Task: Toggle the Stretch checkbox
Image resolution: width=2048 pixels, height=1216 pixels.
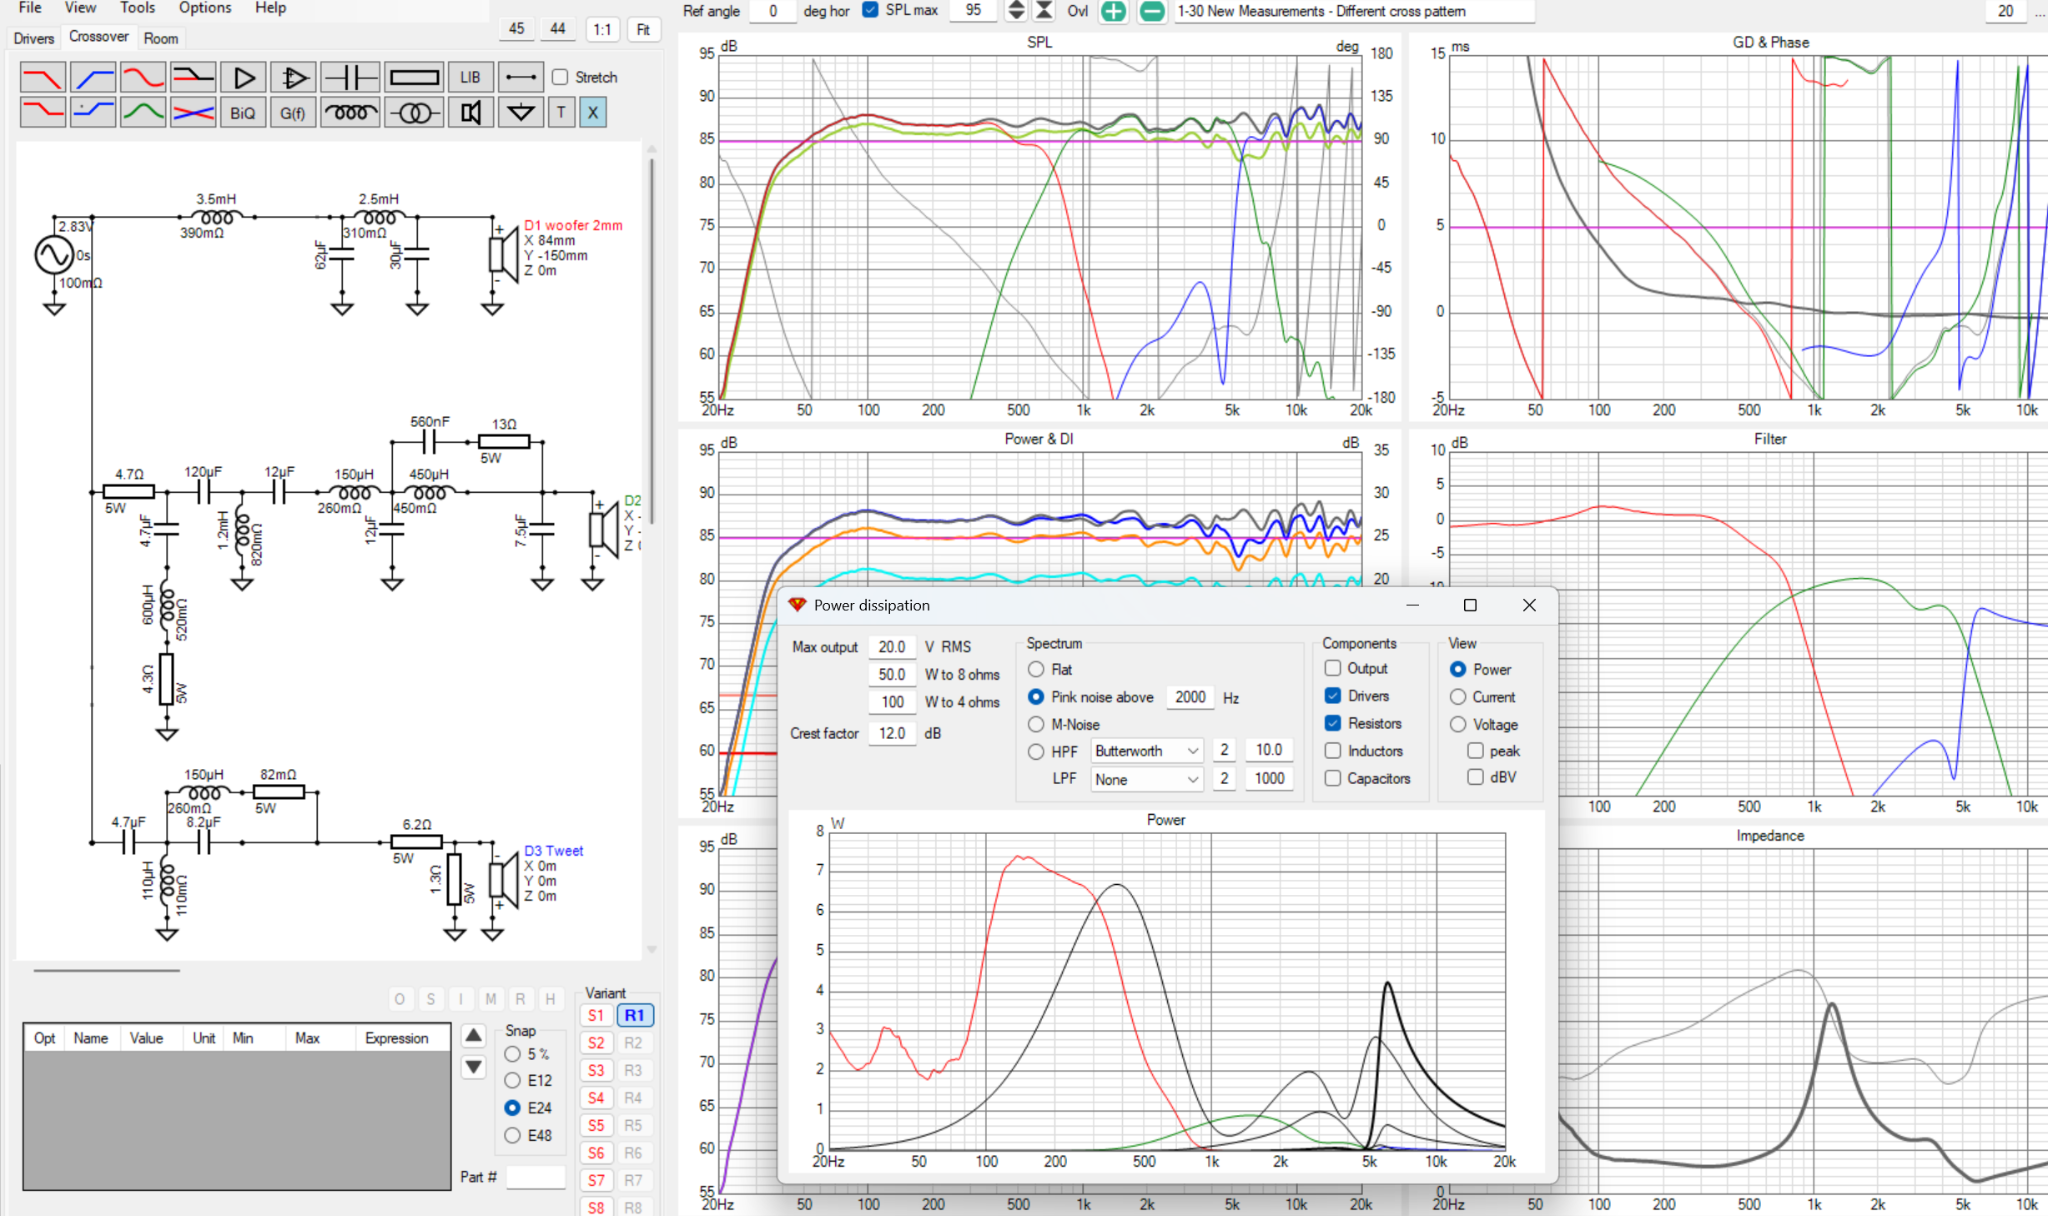Action: pyautogui.click(x=560, y=77)
